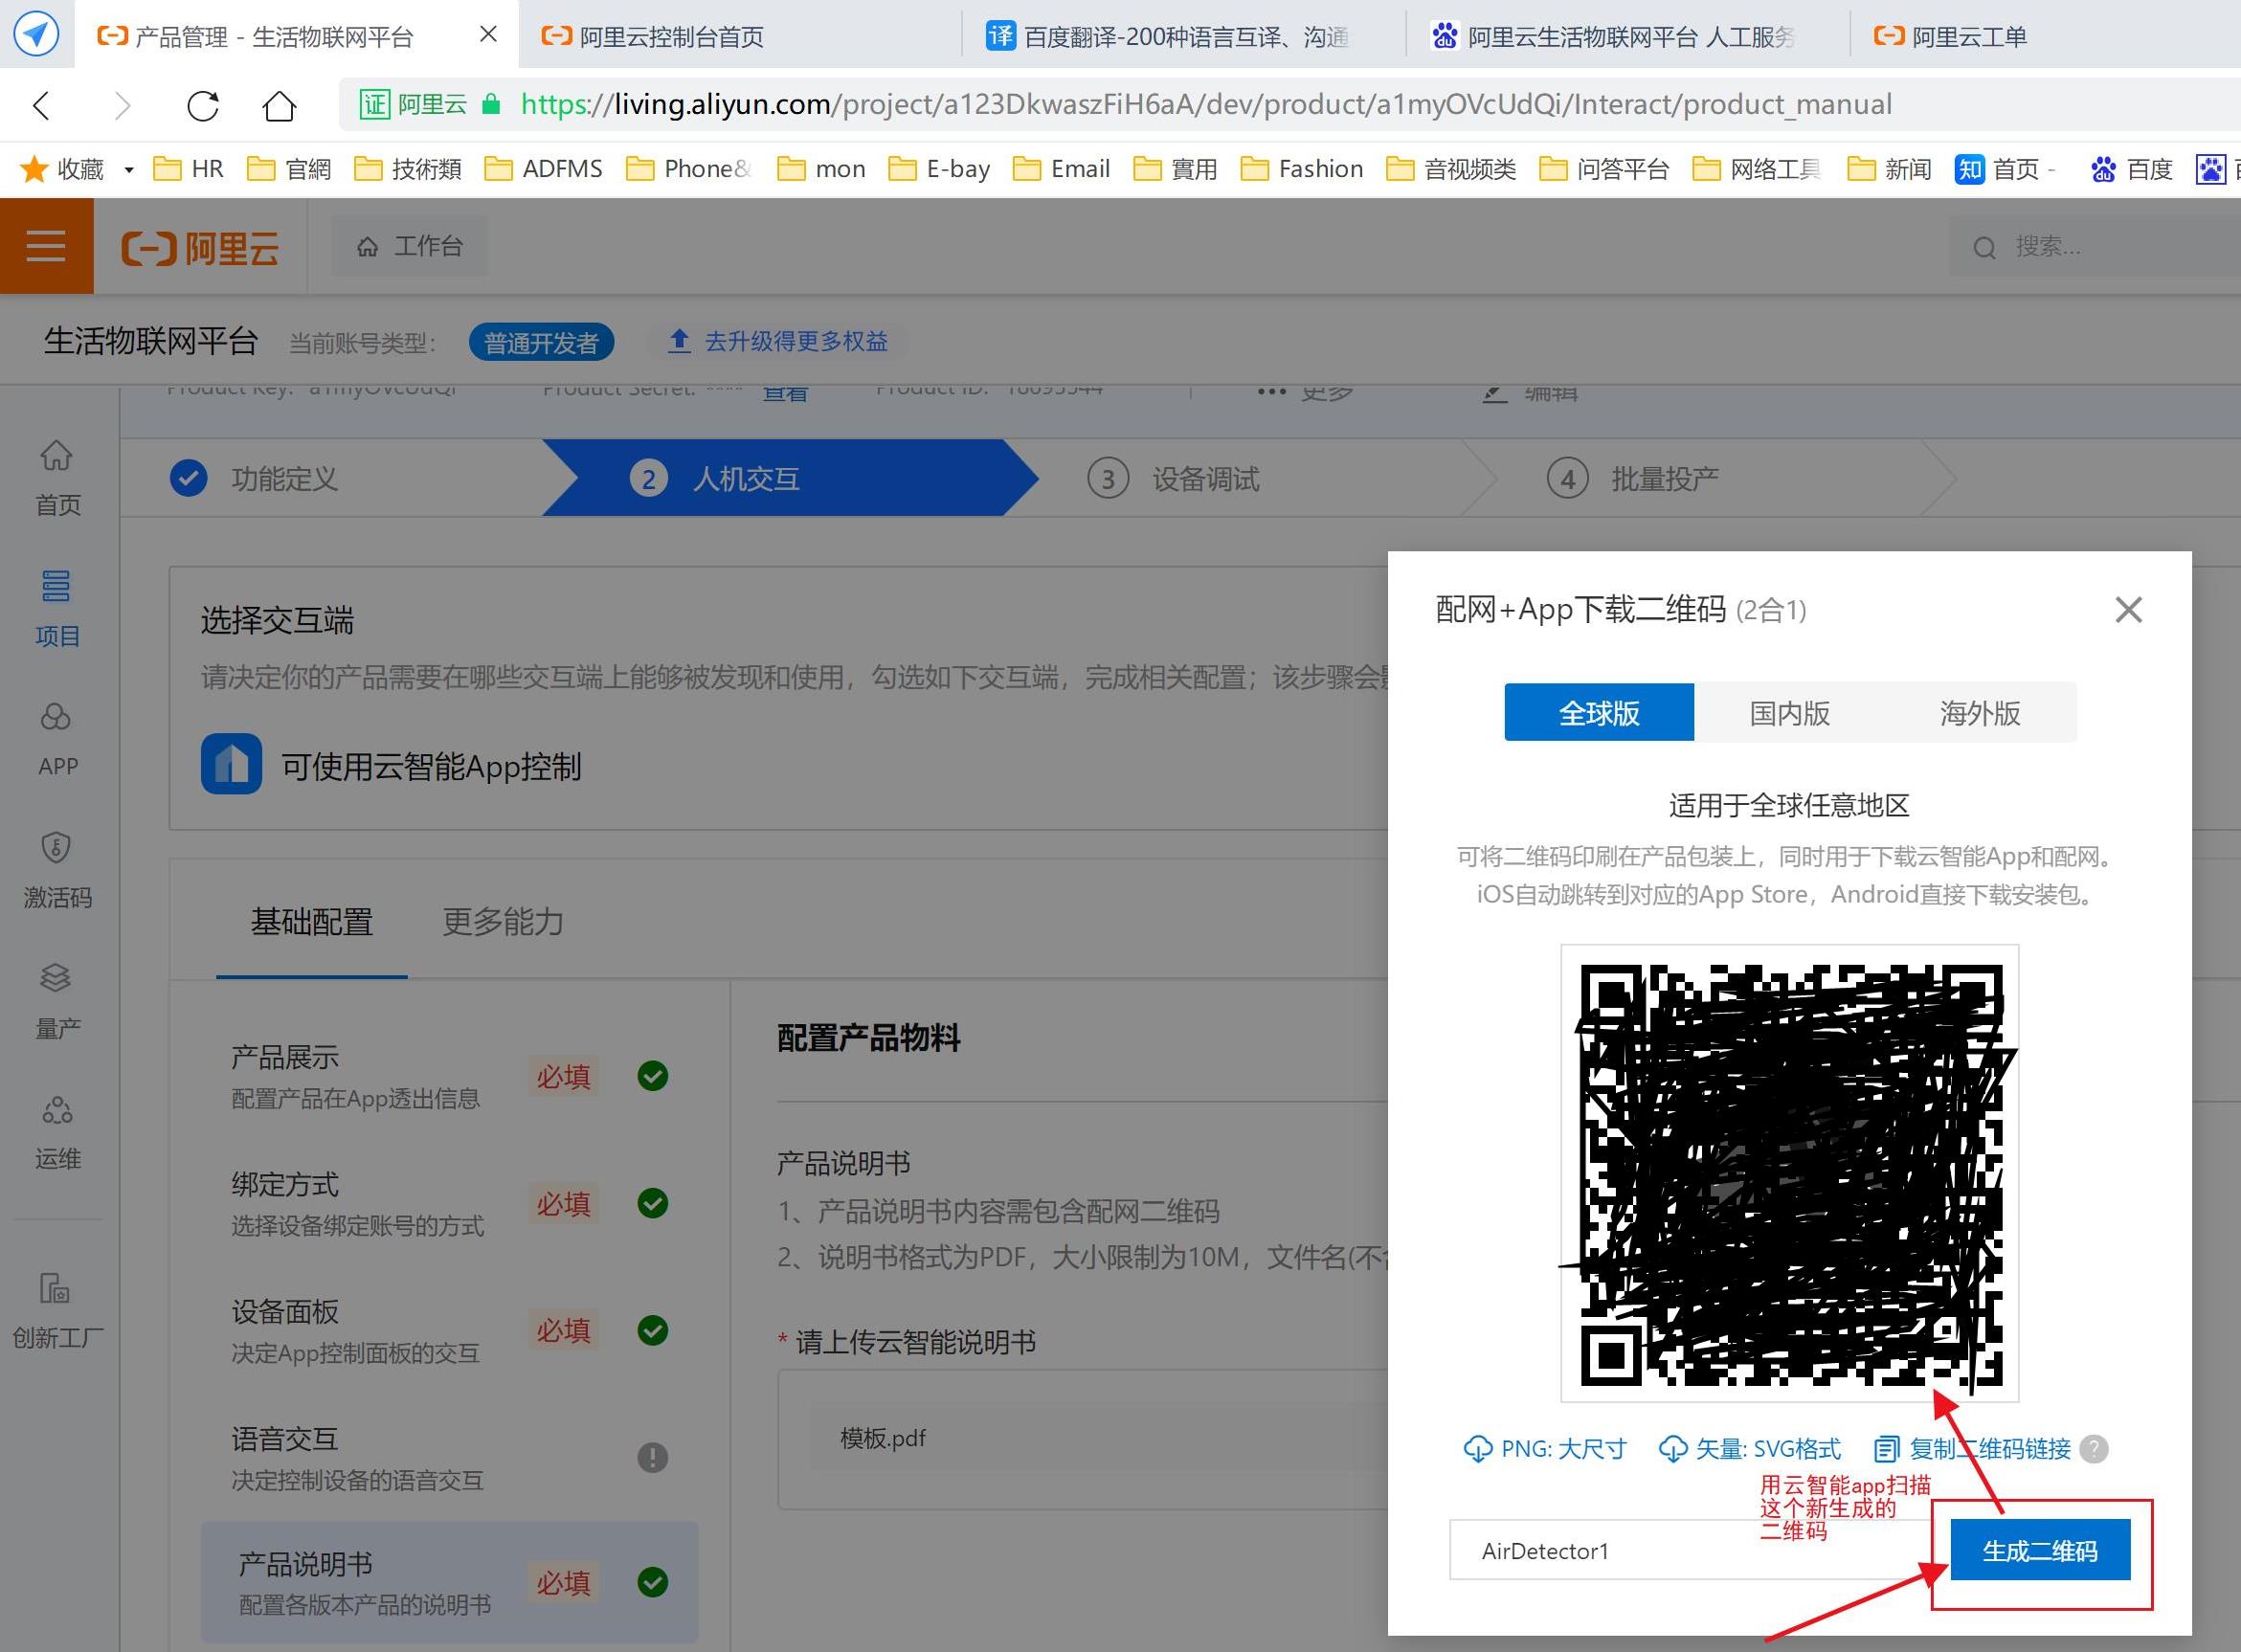The image size is (2241, 1652).
Task: Go to step 4 批量投产
Action: pos(1633,479)
